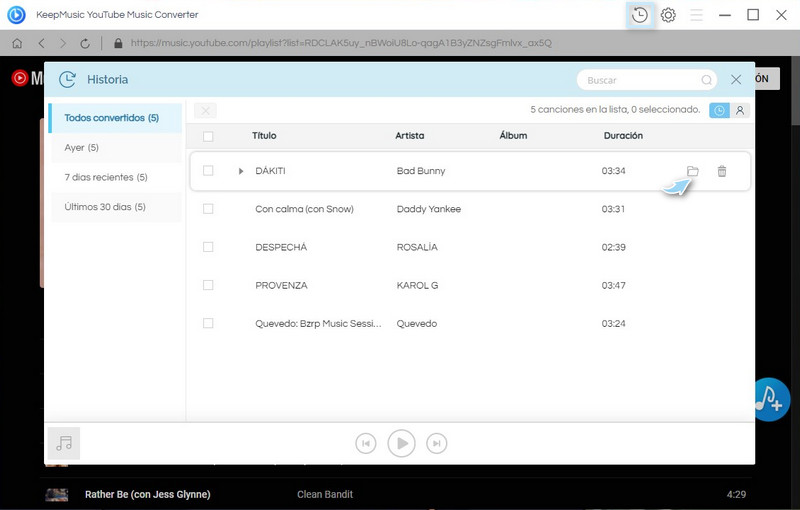
Task: Click song title DESPECHÁ
Action: [281, 247]
